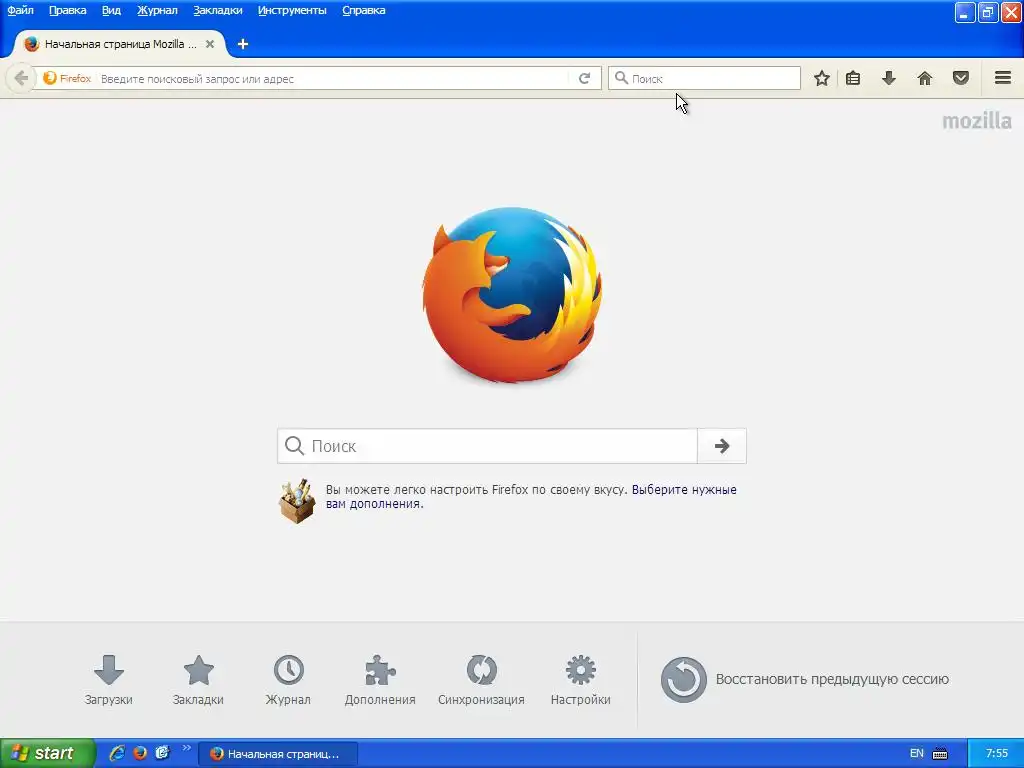Click Восстановить предыдущую сессию button
The height and width of the screenshot is (768, 1024).
805,680
